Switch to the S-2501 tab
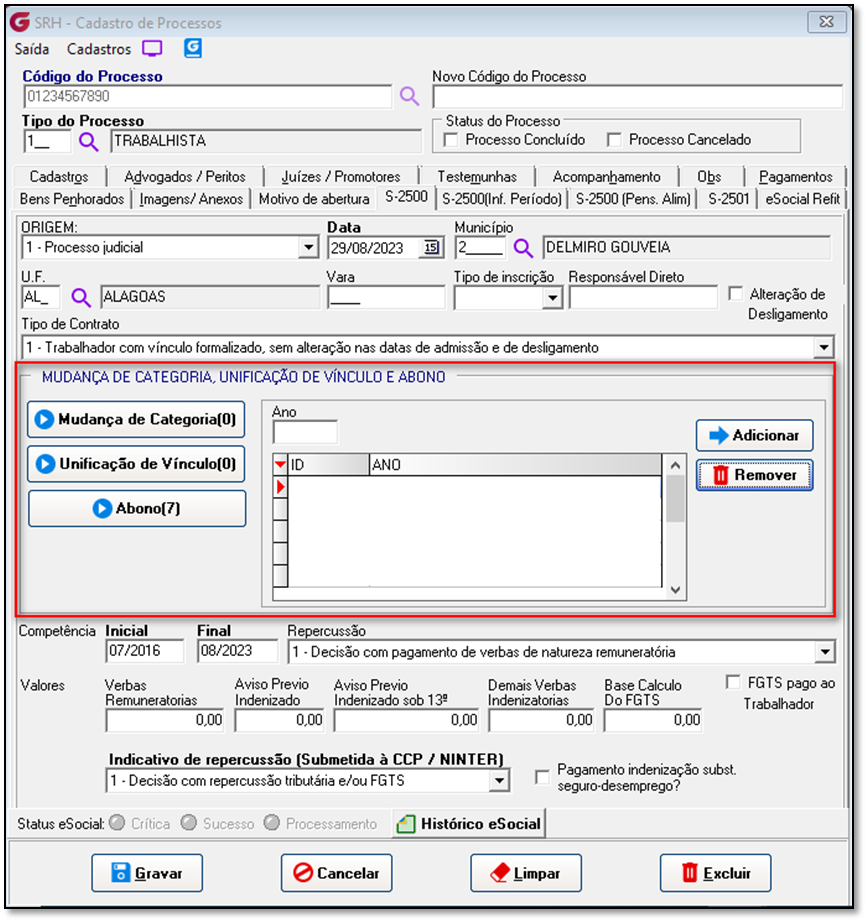Image resolution: width=867 pixels, height=922 pixels. [x=728, y=199]
